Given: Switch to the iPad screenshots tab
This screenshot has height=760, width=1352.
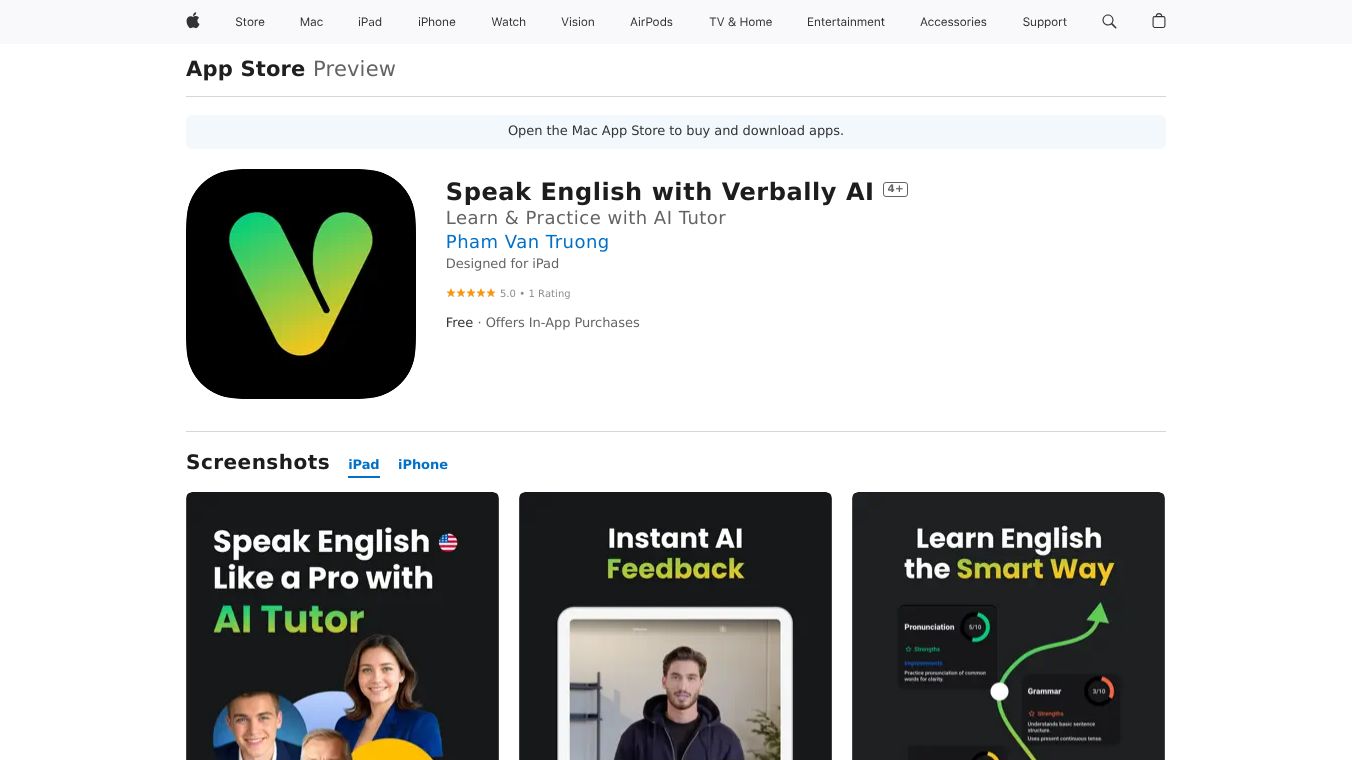Looking at the screenshot, I should (364, 464).
